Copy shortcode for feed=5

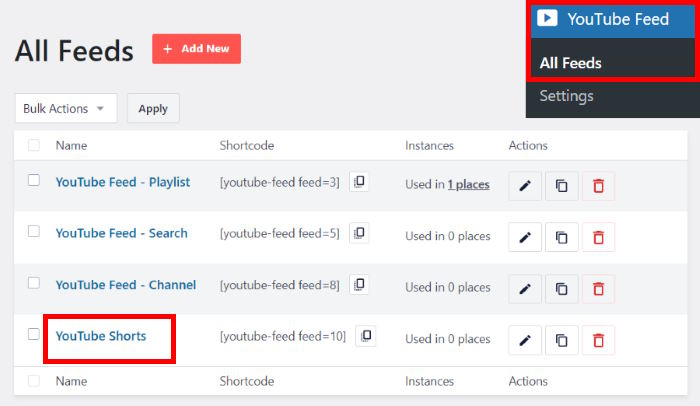(x=359, y=233)
